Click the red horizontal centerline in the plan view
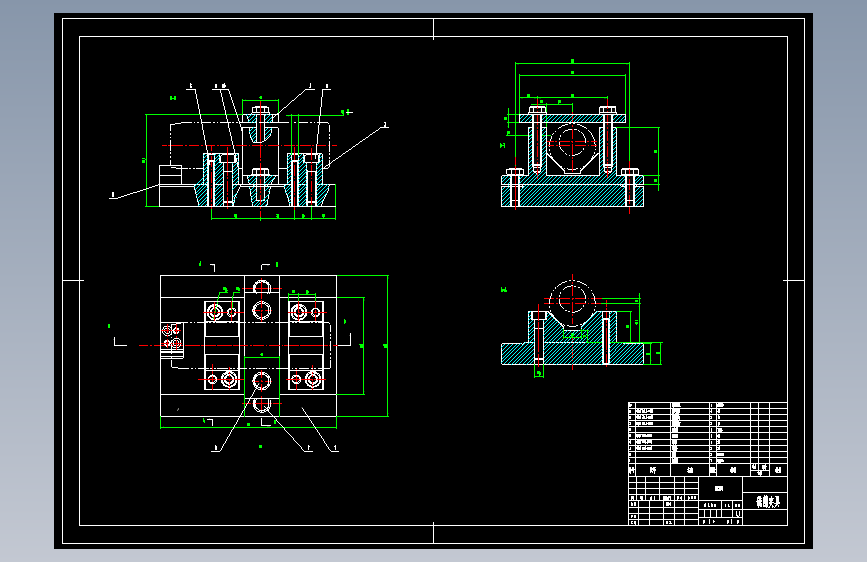Image resolution: width=867 pixels, height=562 pixels. tap(237, 345)
